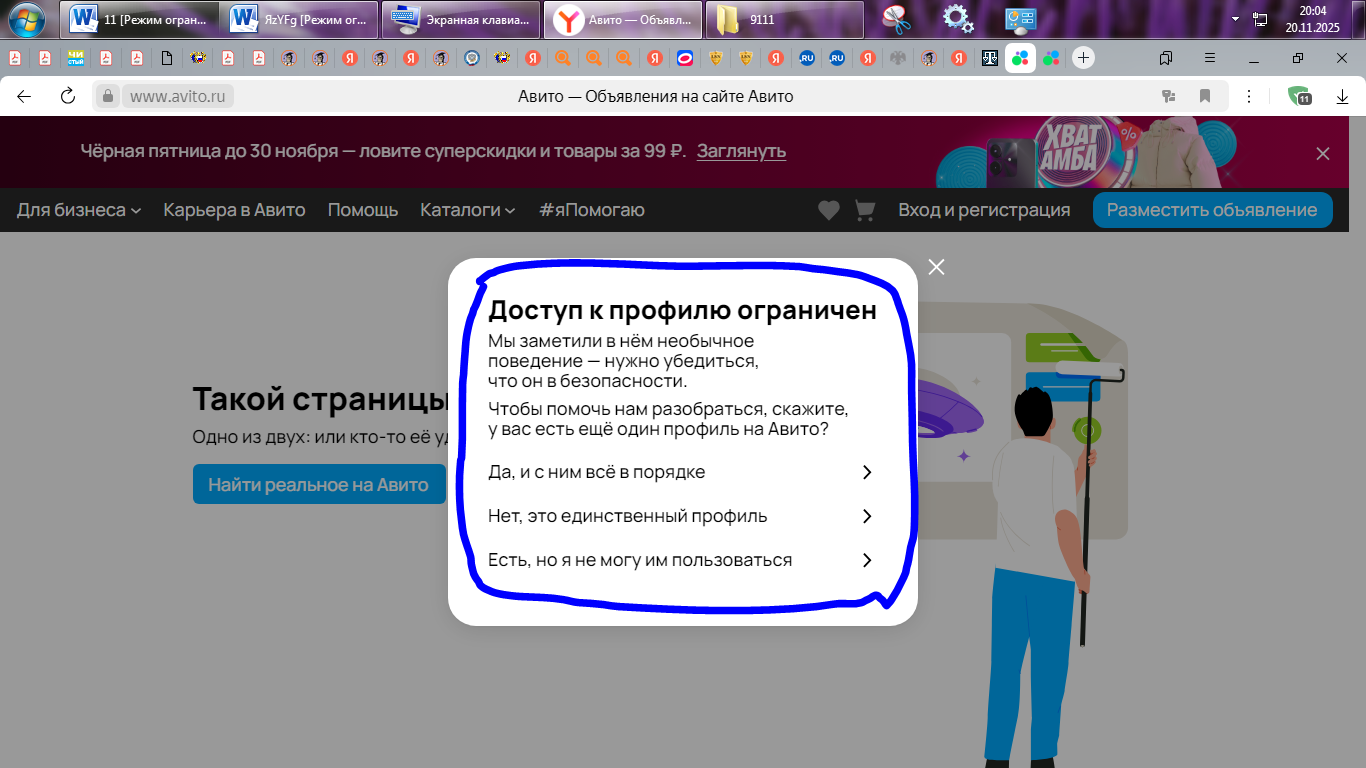Reload the page with the refresh icon

tap(67, 96)
